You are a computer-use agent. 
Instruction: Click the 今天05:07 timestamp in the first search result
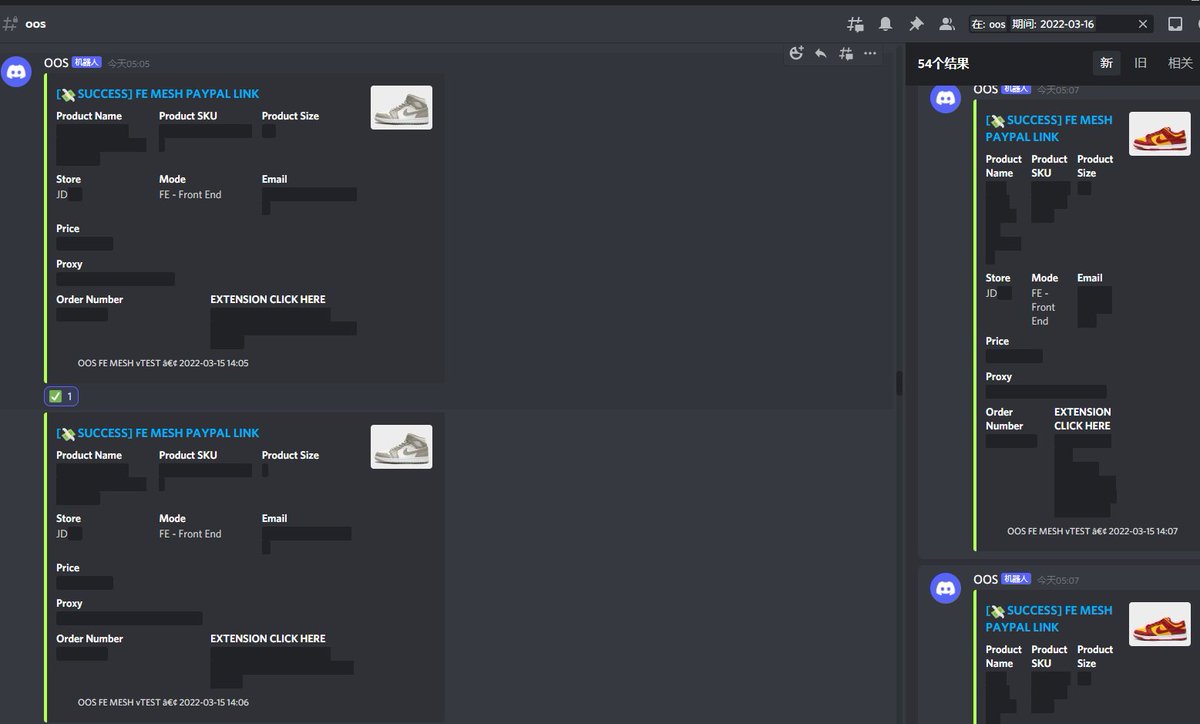1058,90
